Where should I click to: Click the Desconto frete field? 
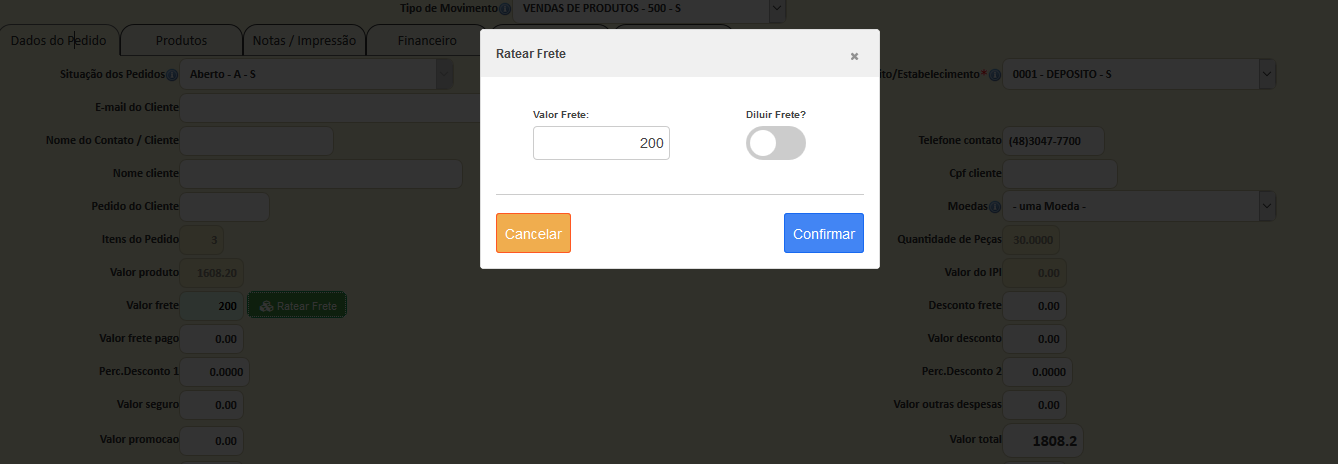click(1034, 306)
